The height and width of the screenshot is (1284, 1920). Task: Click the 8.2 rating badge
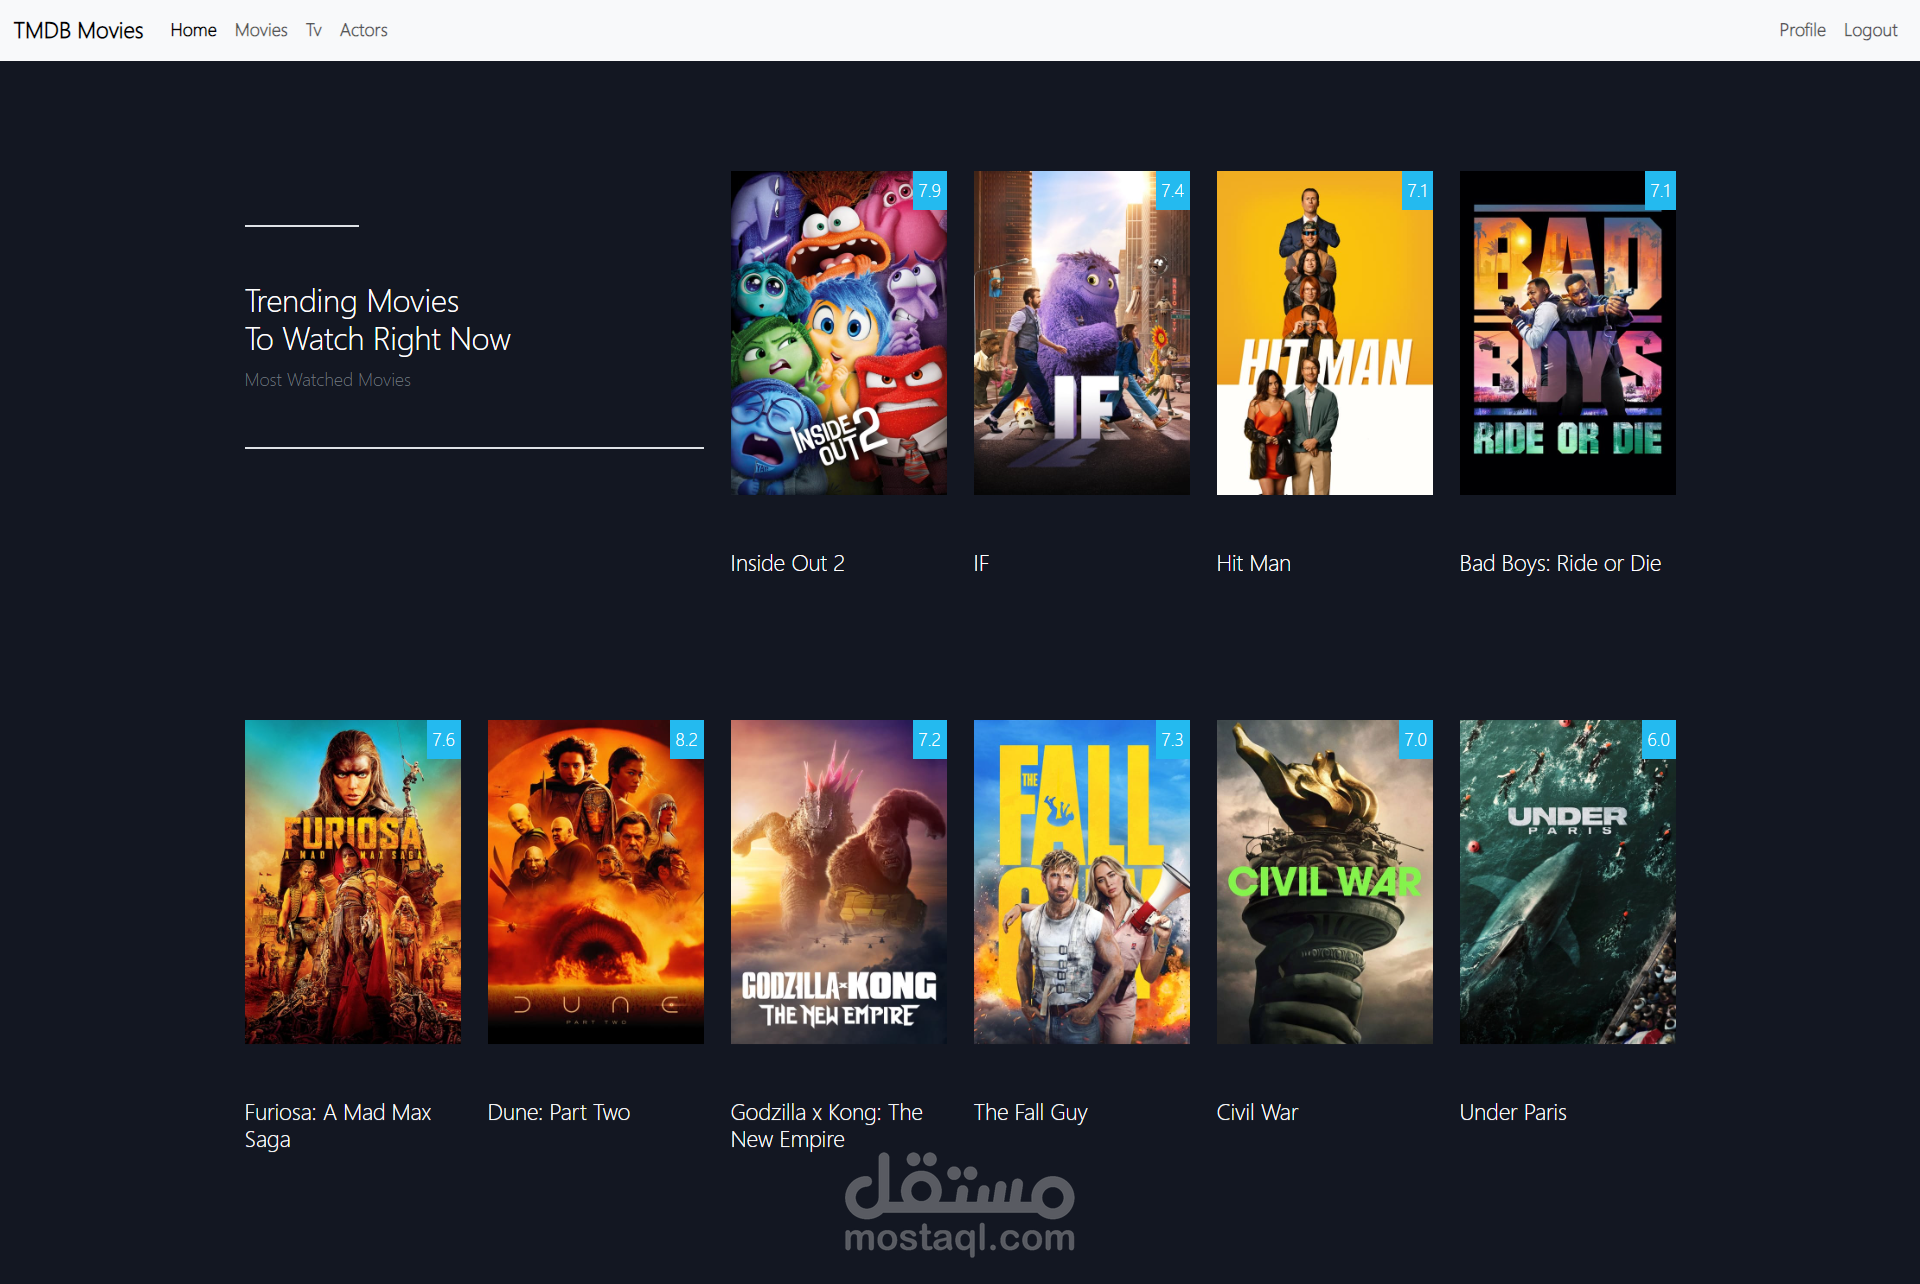tap(686, 739)
